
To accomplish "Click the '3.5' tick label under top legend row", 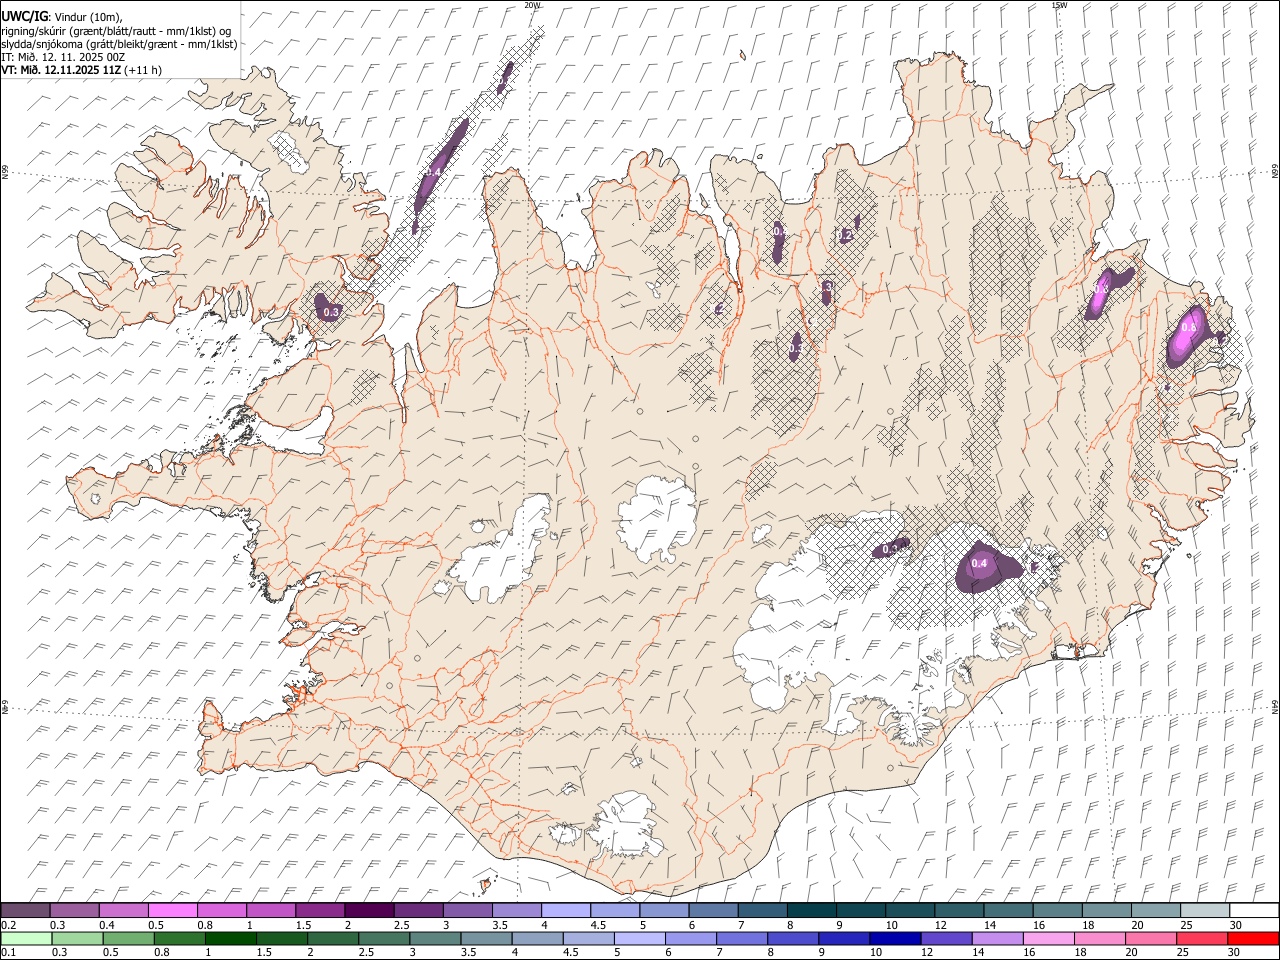I will [500, 925].
